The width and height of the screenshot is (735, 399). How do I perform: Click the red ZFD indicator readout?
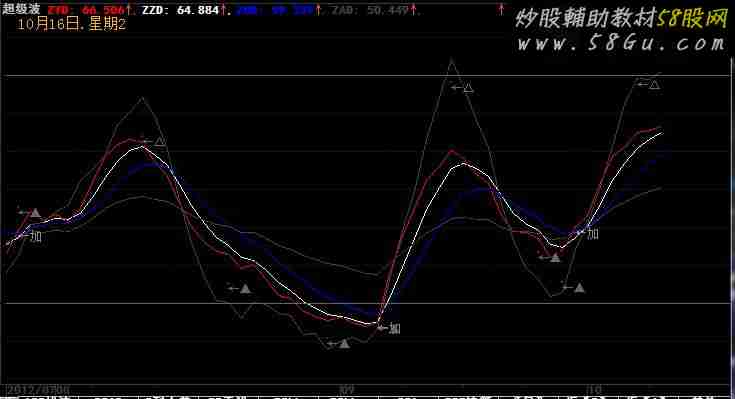[x=86, y=10]
